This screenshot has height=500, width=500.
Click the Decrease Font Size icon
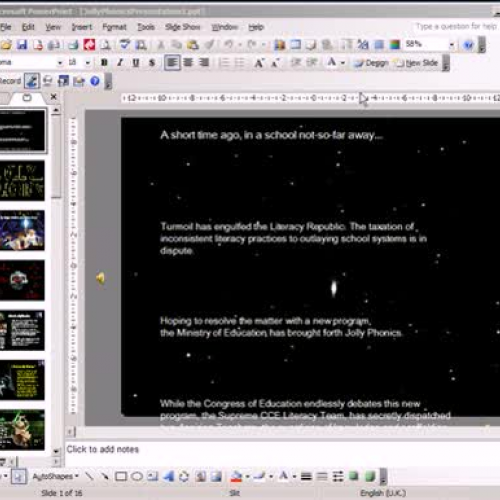(275, 63)
